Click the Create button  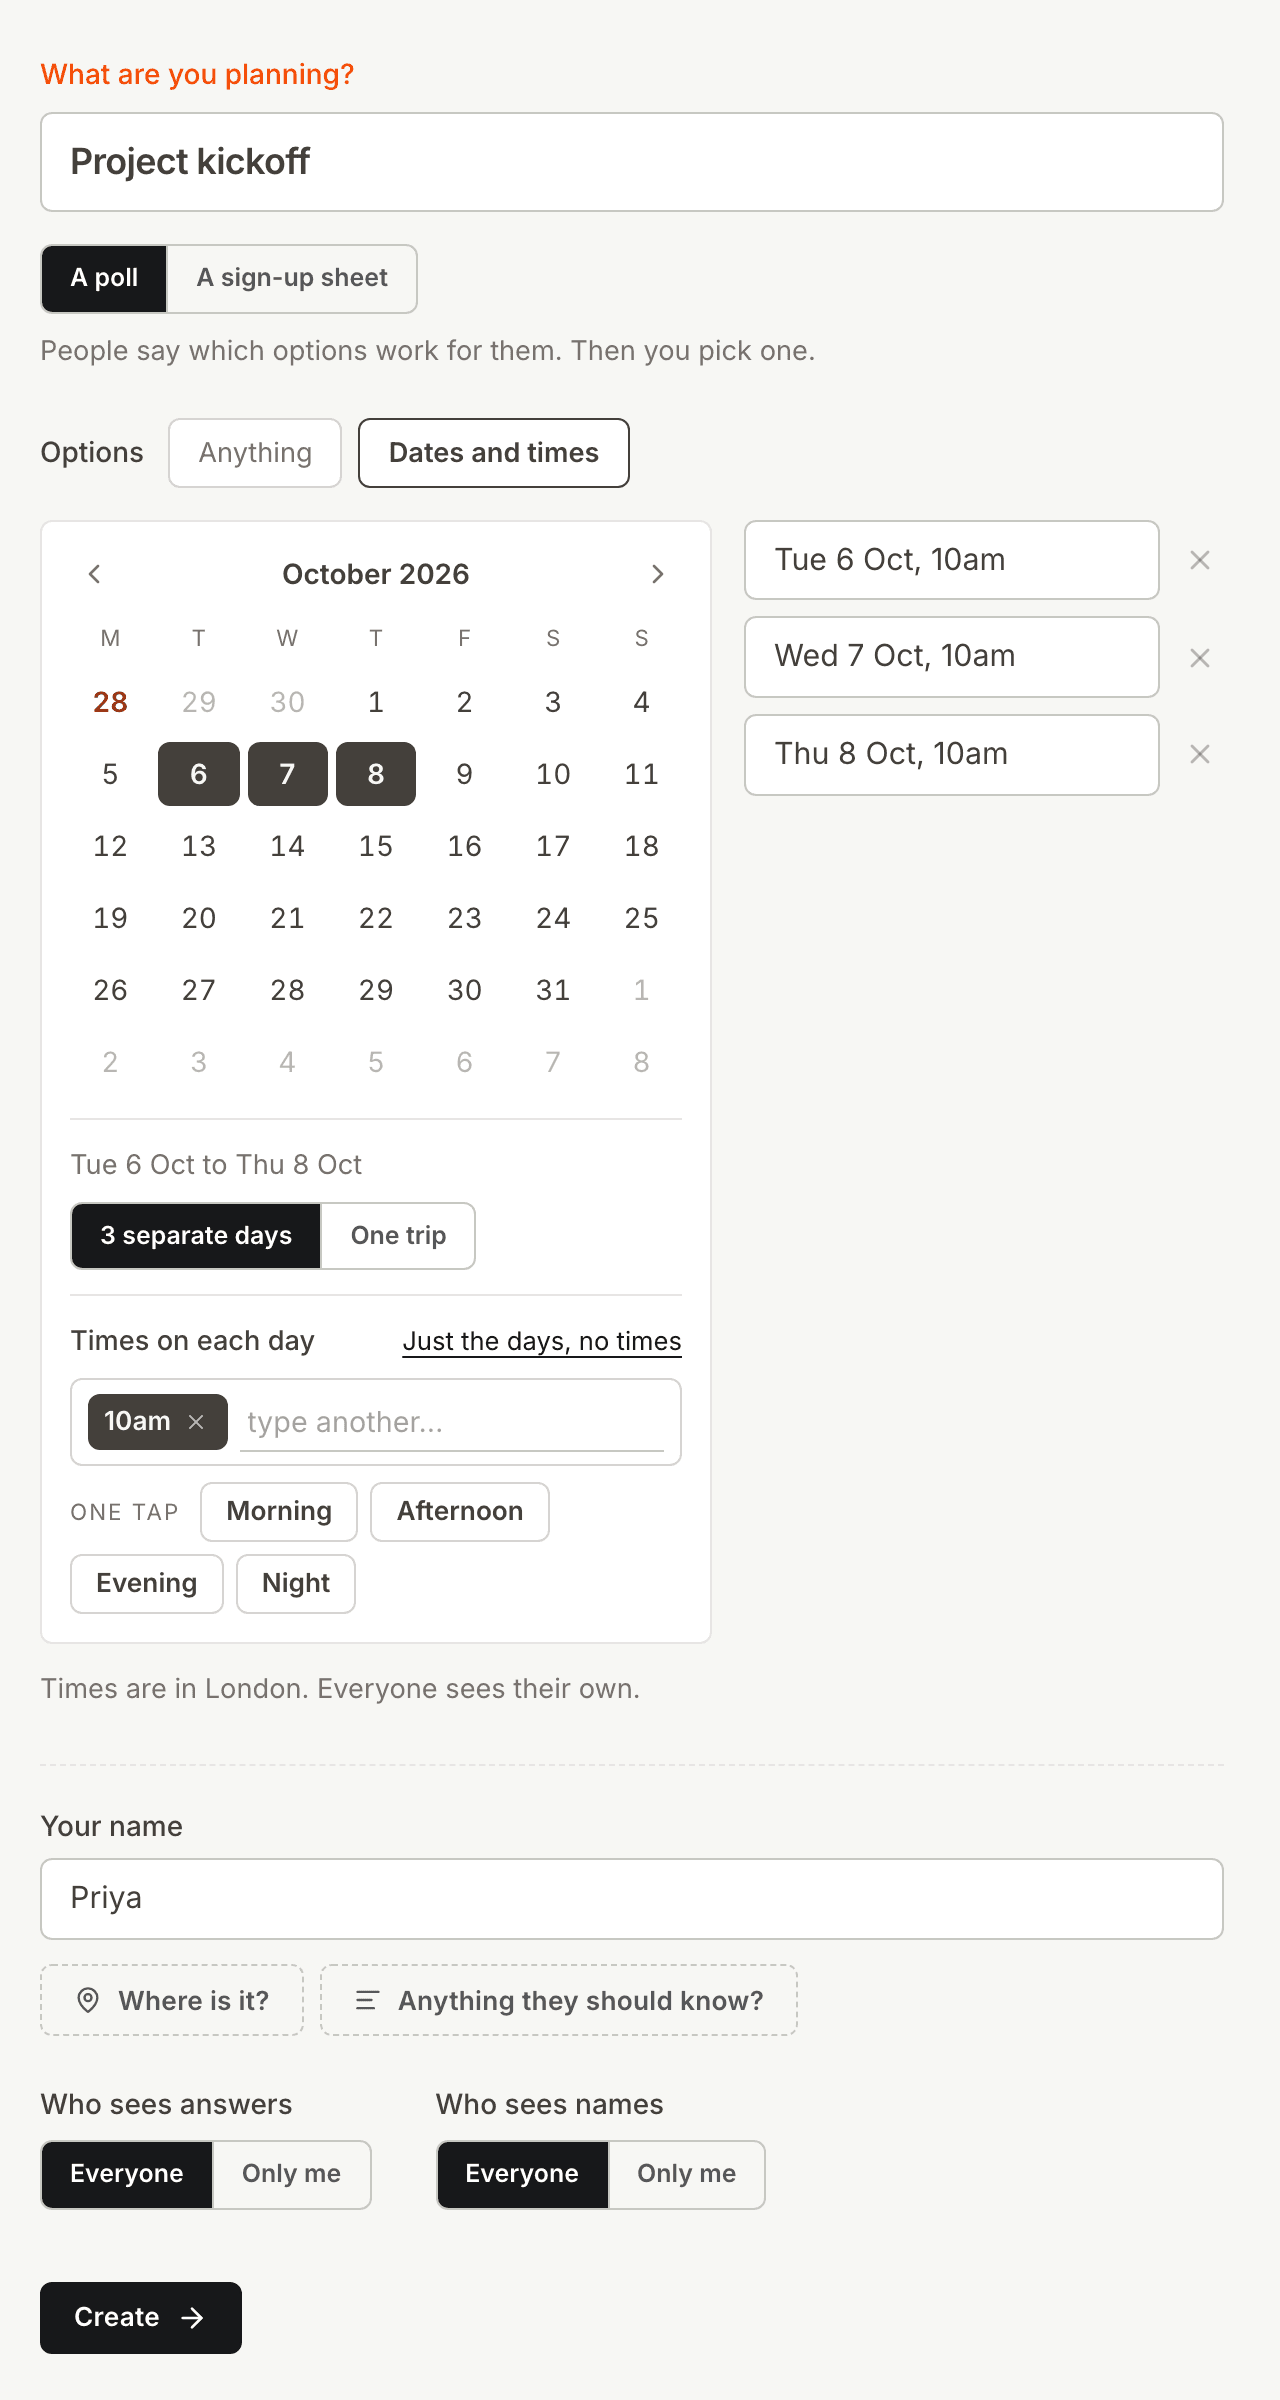point(141,2318)
